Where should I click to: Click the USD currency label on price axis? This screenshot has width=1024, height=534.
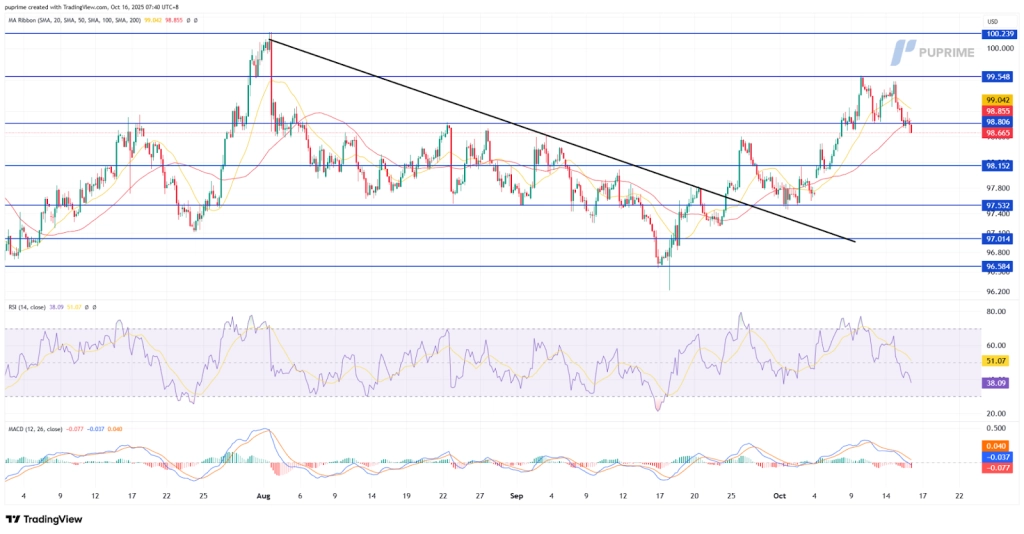pos(992,22)
